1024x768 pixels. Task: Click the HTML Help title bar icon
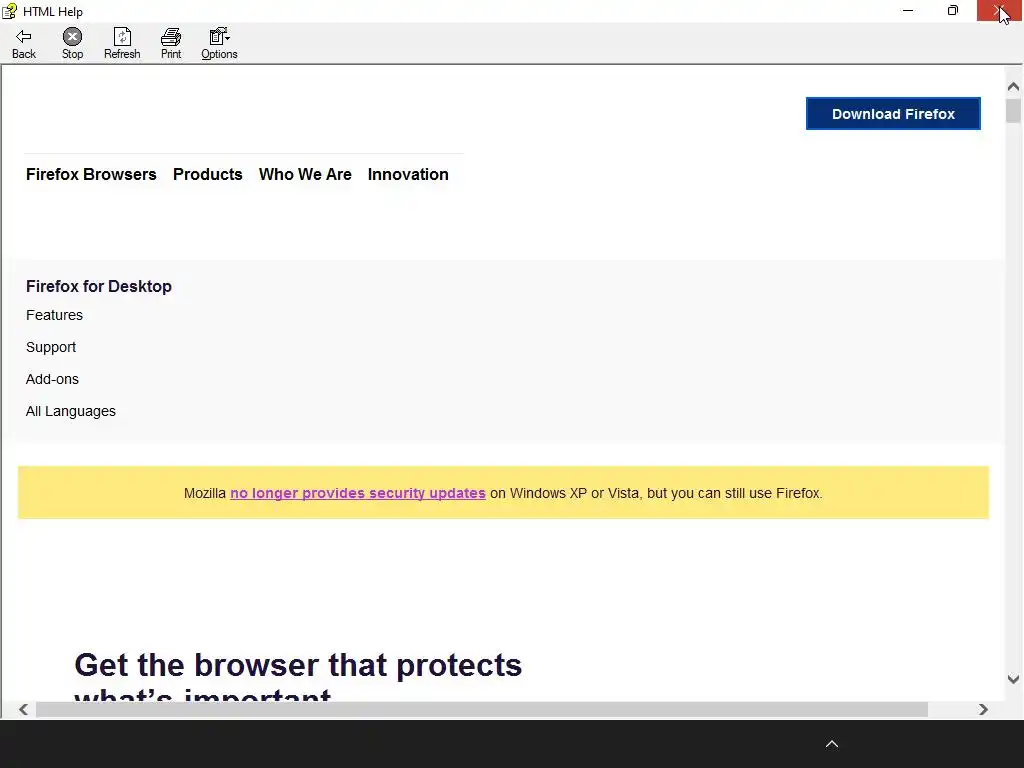(9, 11)
